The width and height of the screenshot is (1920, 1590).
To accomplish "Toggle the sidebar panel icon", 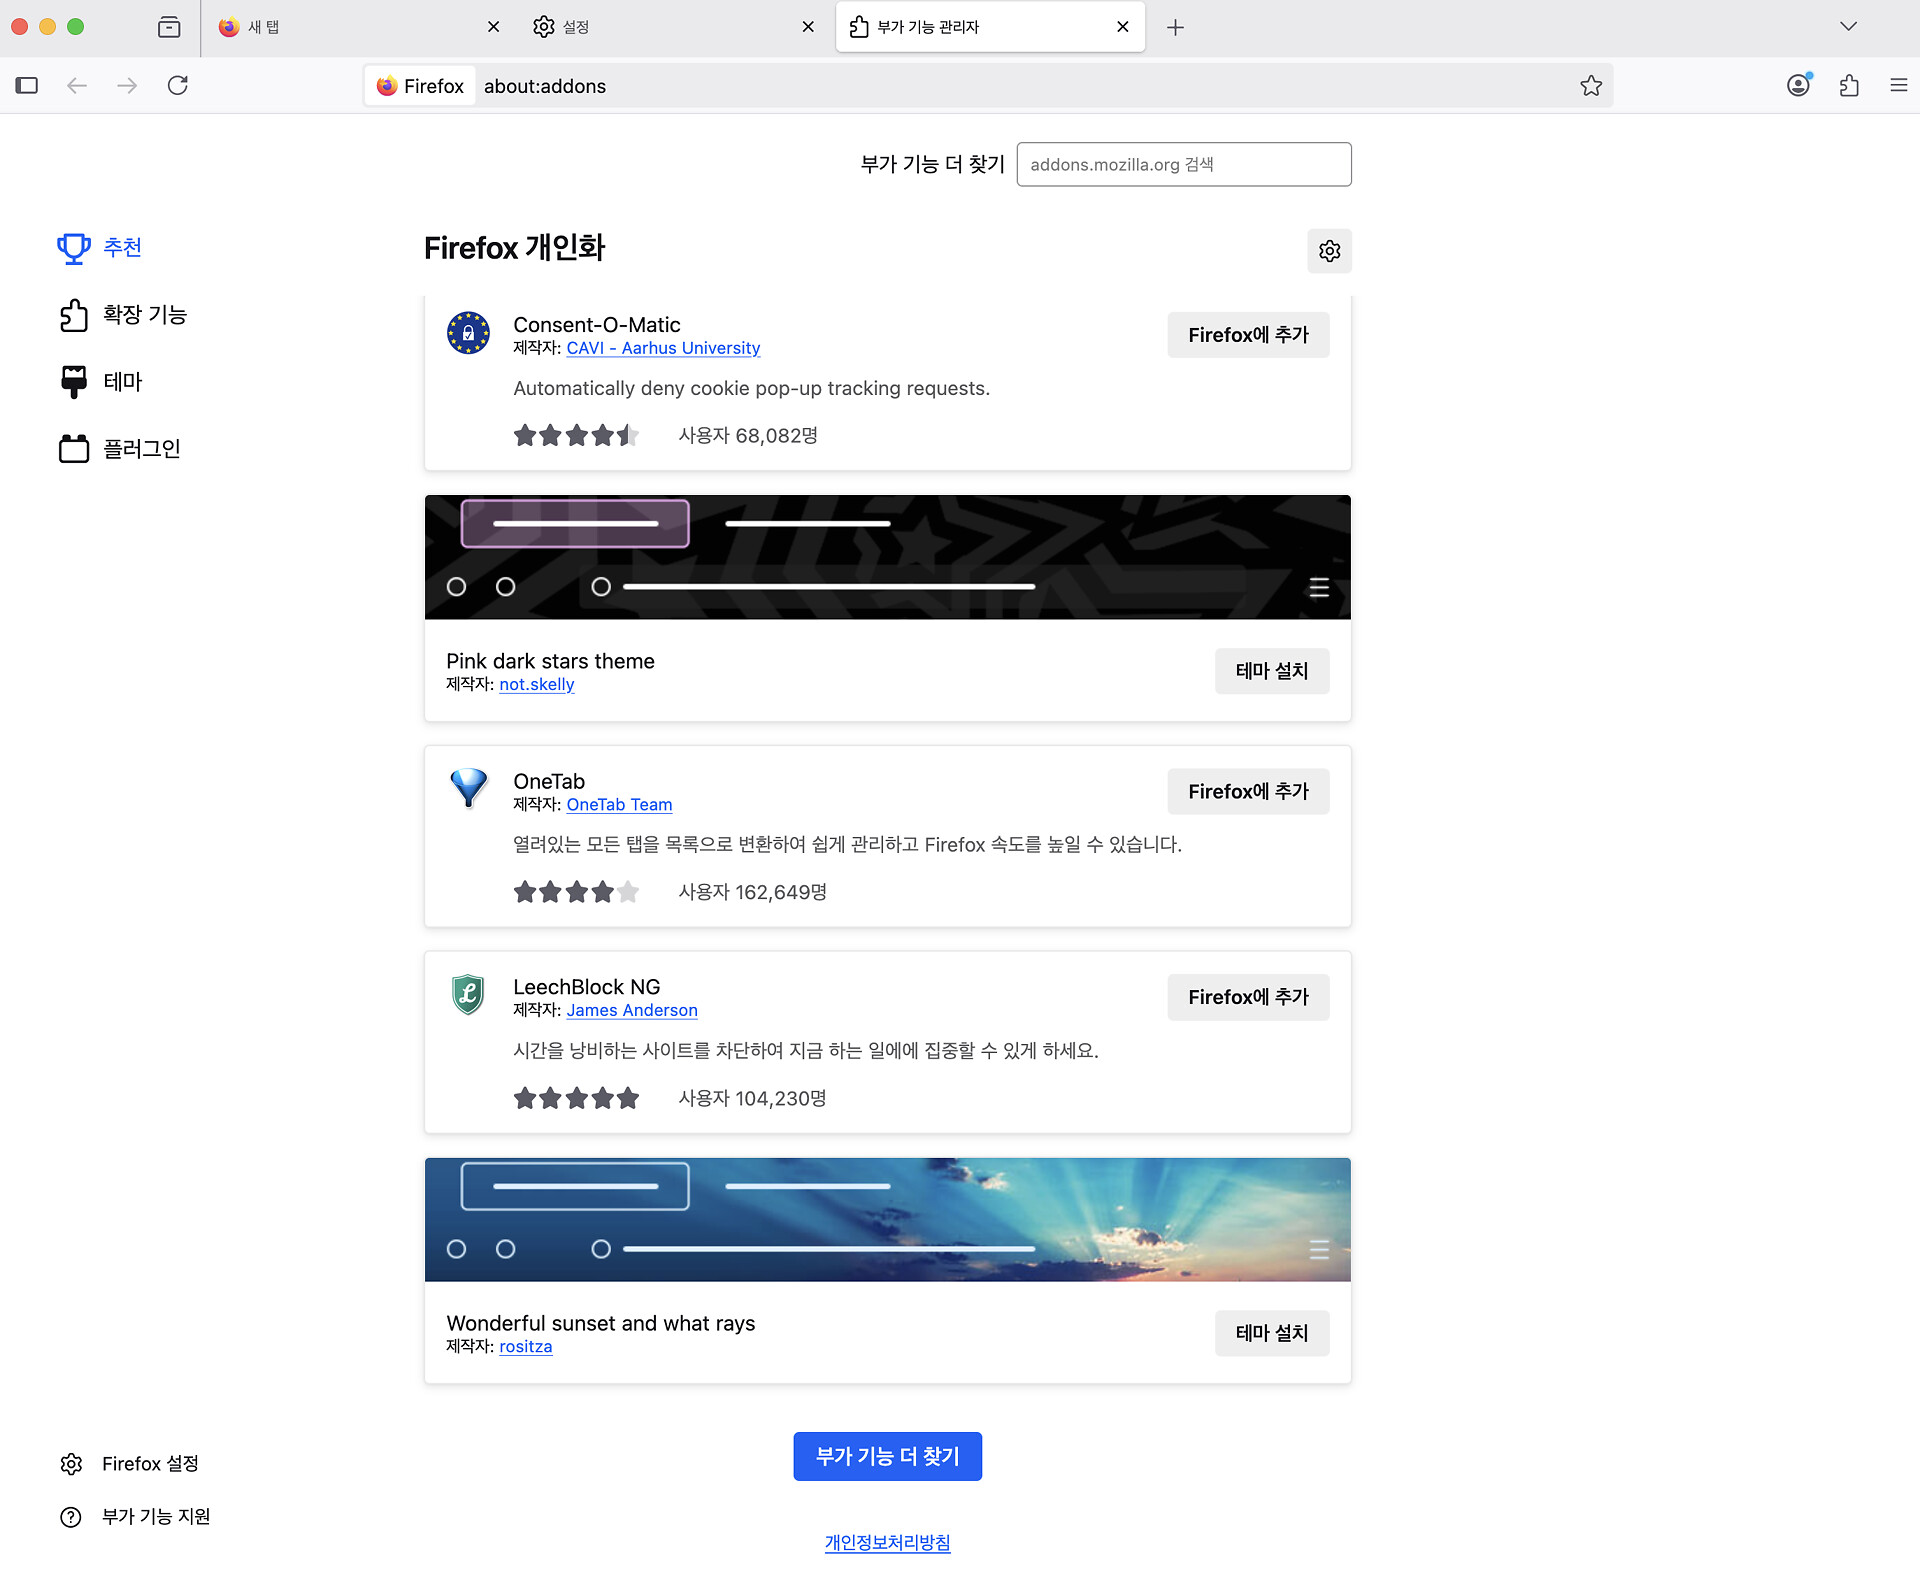I will pos(27,86).
